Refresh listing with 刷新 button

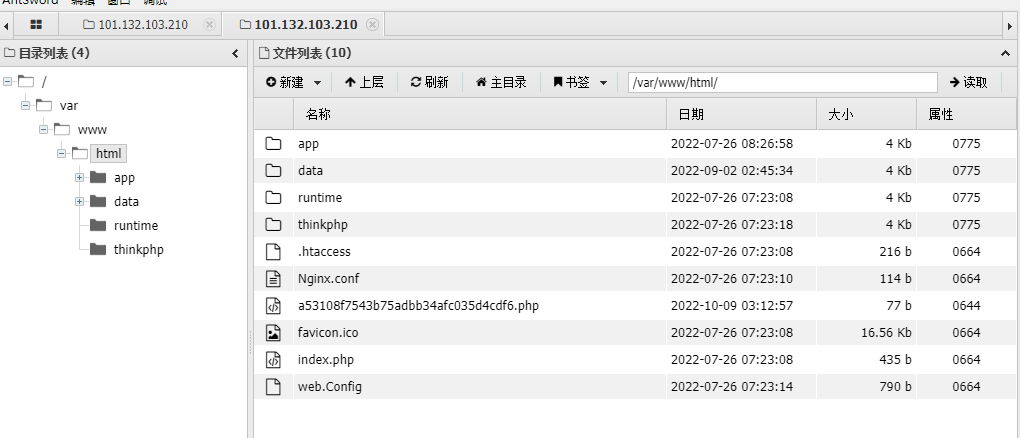pos(429,82)
